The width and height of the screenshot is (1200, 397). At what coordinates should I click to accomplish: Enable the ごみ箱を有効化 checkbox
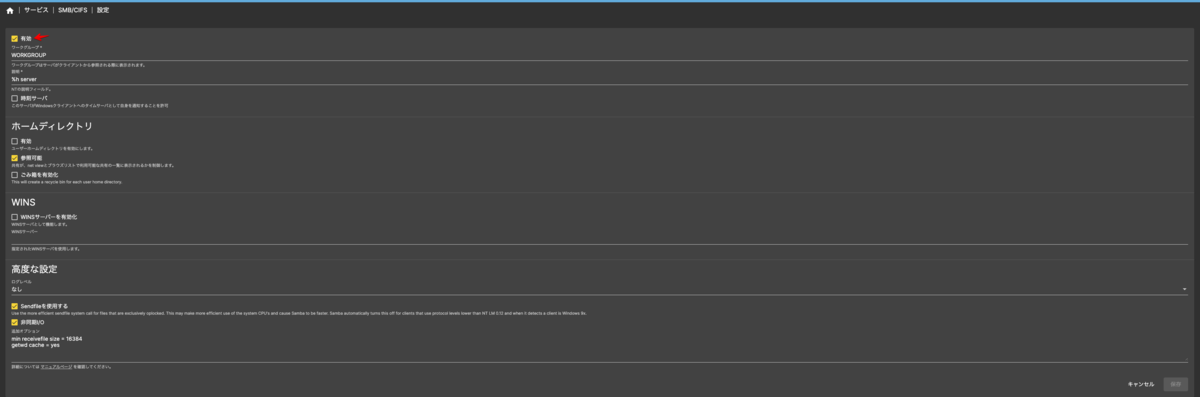tap(15, 175)
